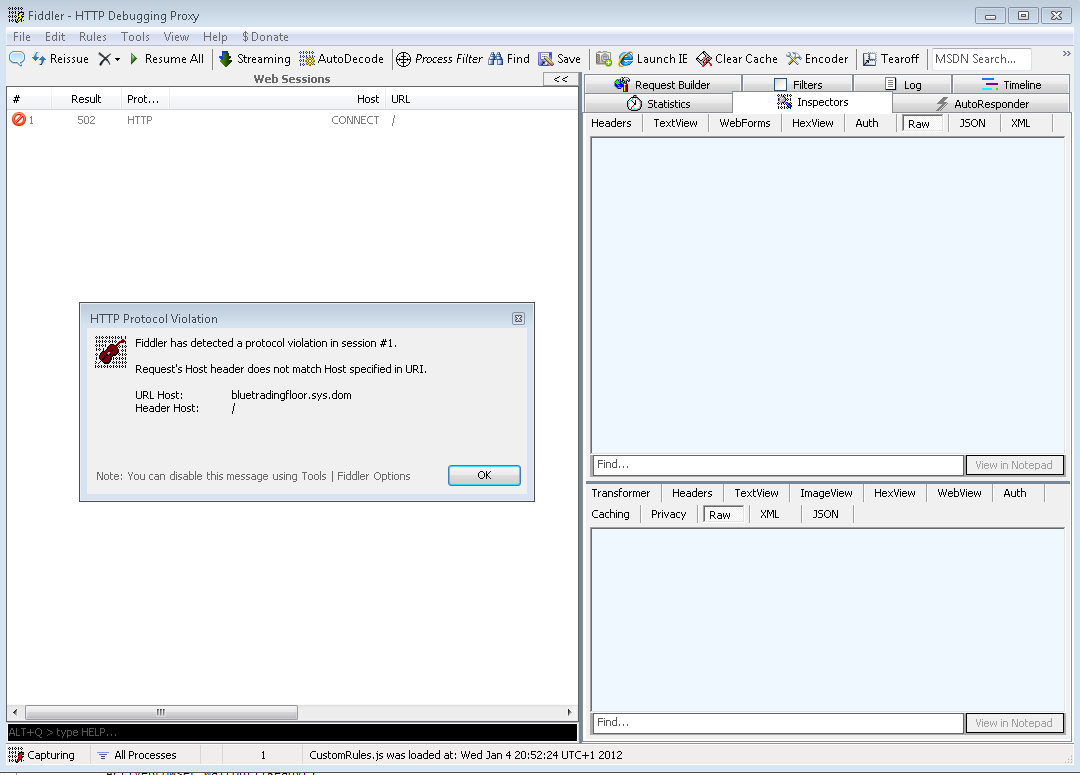
Task: Open the File menu
Action: [21, 37]
